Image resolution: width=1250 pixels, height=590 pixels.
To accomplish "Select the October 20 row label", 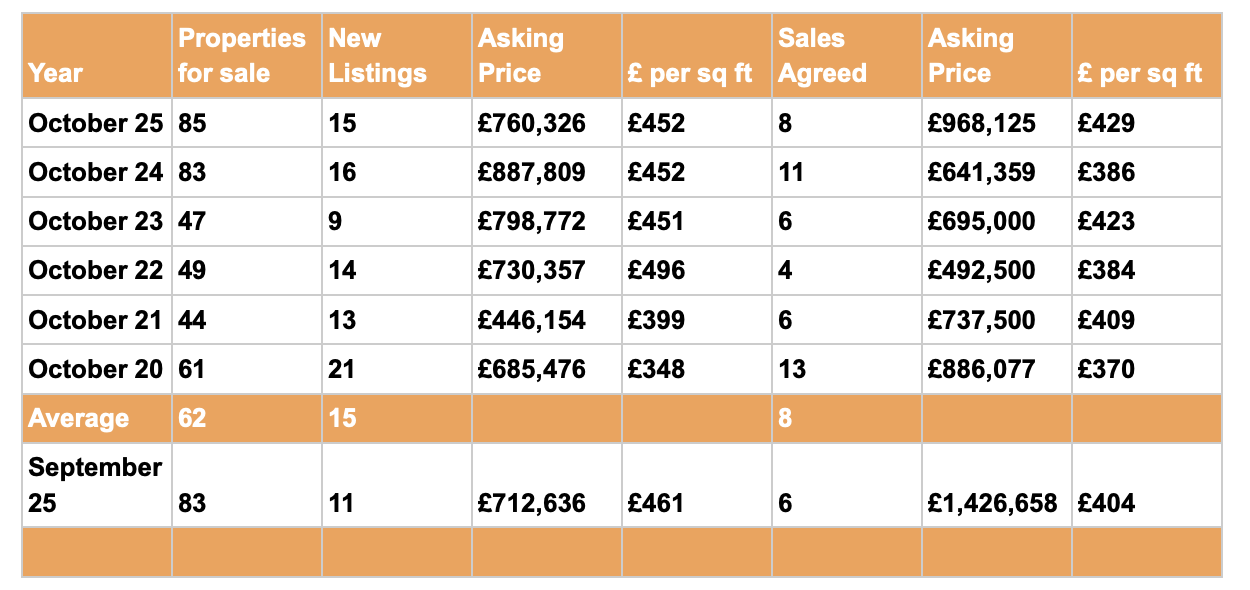I will point(96,369).
